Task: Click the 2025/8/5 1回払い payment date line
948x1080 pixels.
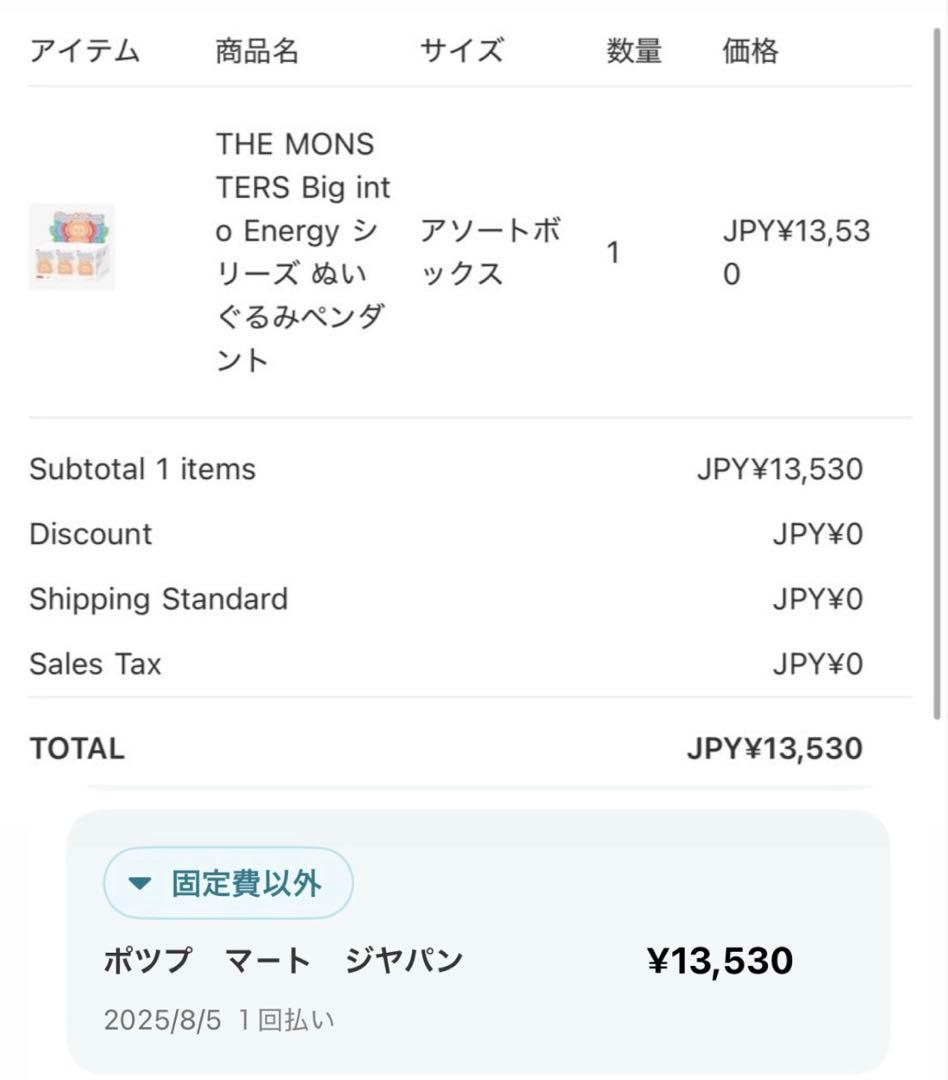Action: (219, 1020)
